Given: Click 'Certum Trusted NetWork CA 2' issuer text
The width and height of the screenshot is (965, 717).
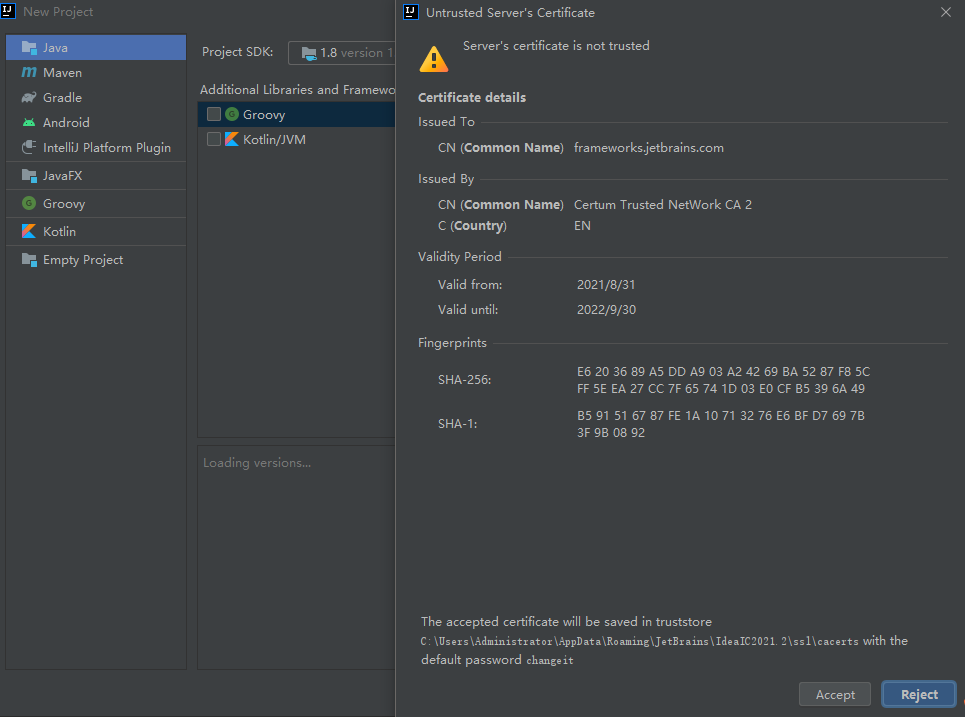Looking at the screenshot, I should click(x=663, y=204).
